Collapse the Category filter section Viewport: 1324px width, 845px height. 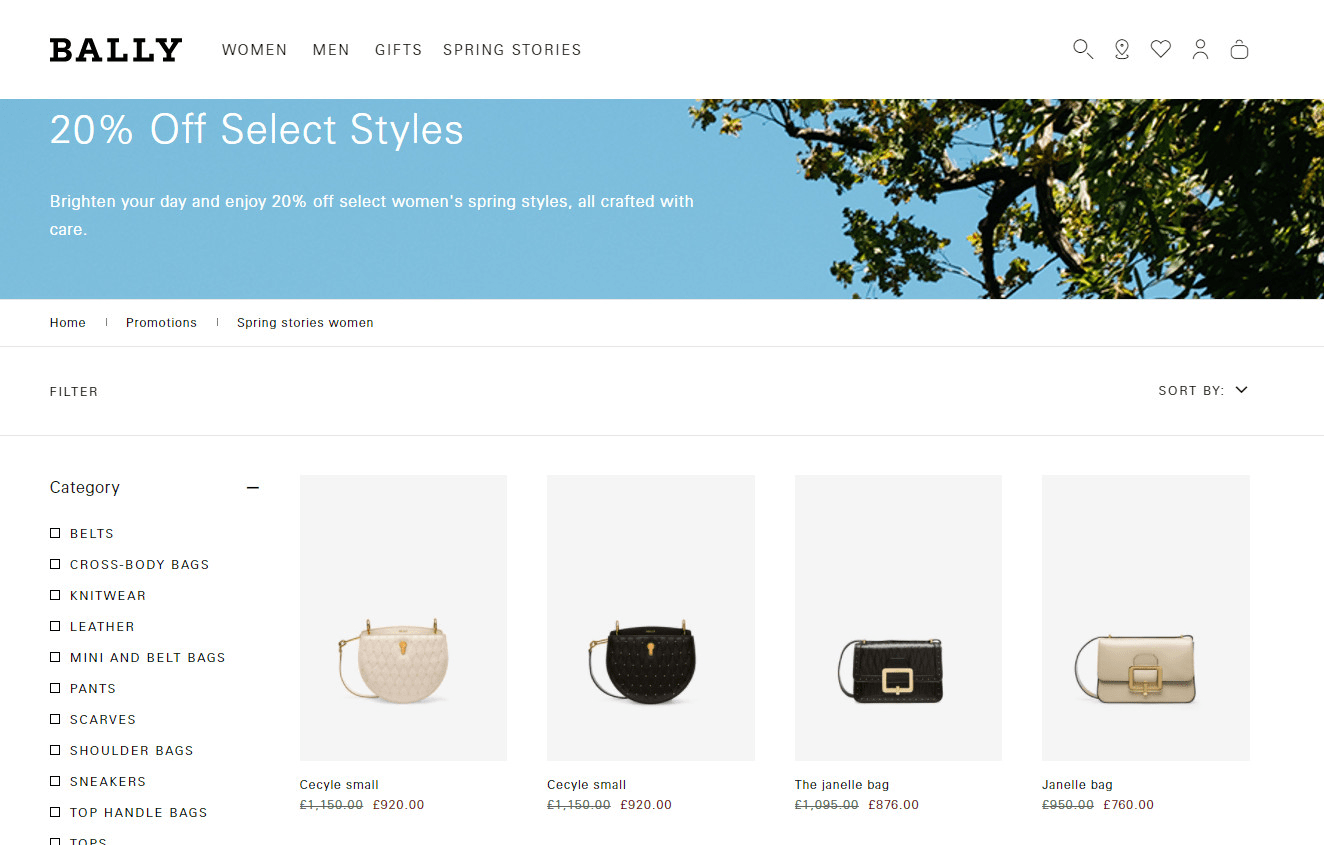(253, 488)
